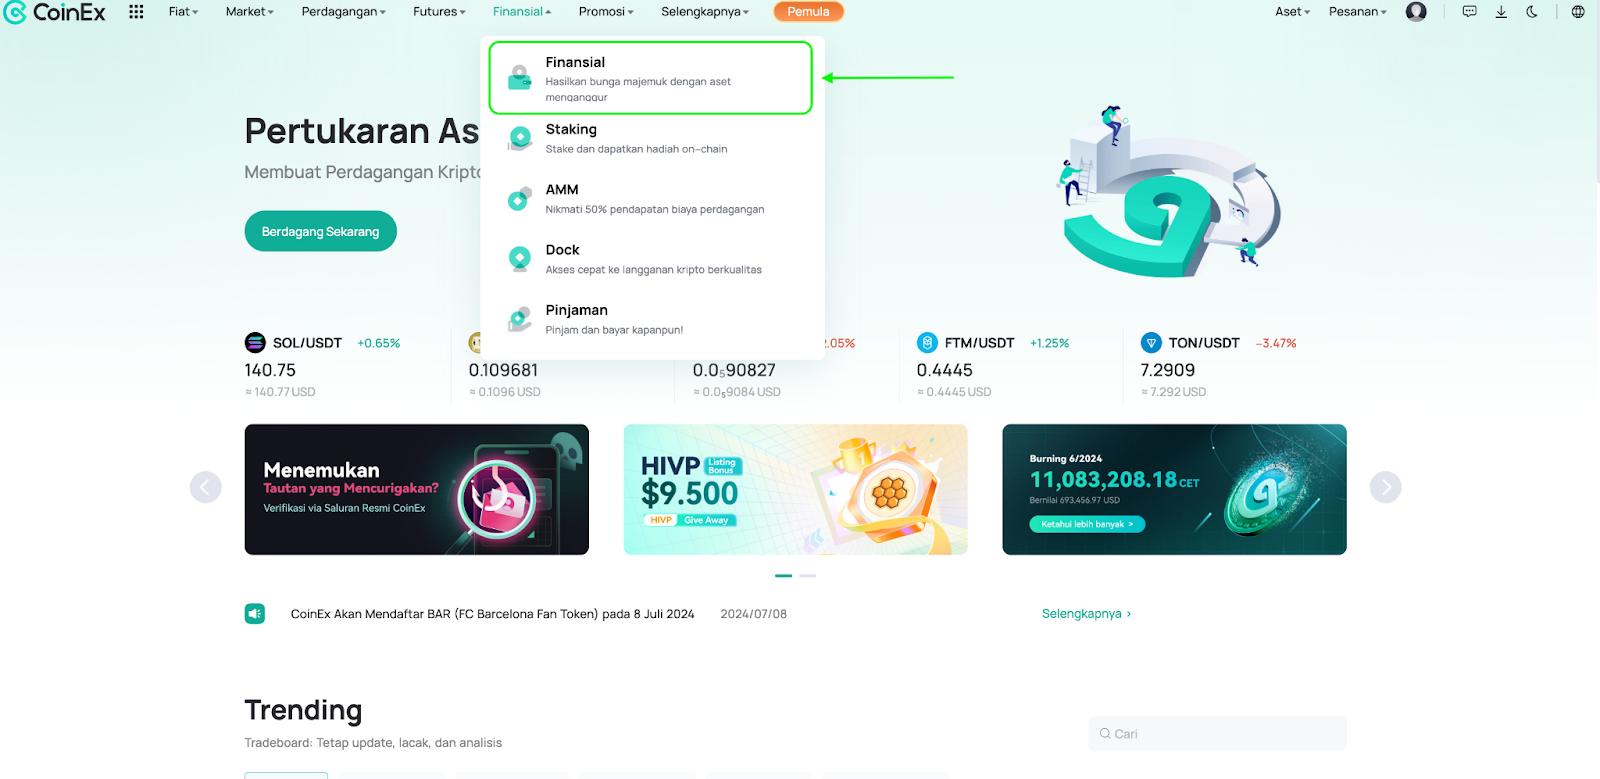This screenshot has width=1600, height=779.
Task: Click the Berdagang Sekarang button
Action: [x=320, y=231]
